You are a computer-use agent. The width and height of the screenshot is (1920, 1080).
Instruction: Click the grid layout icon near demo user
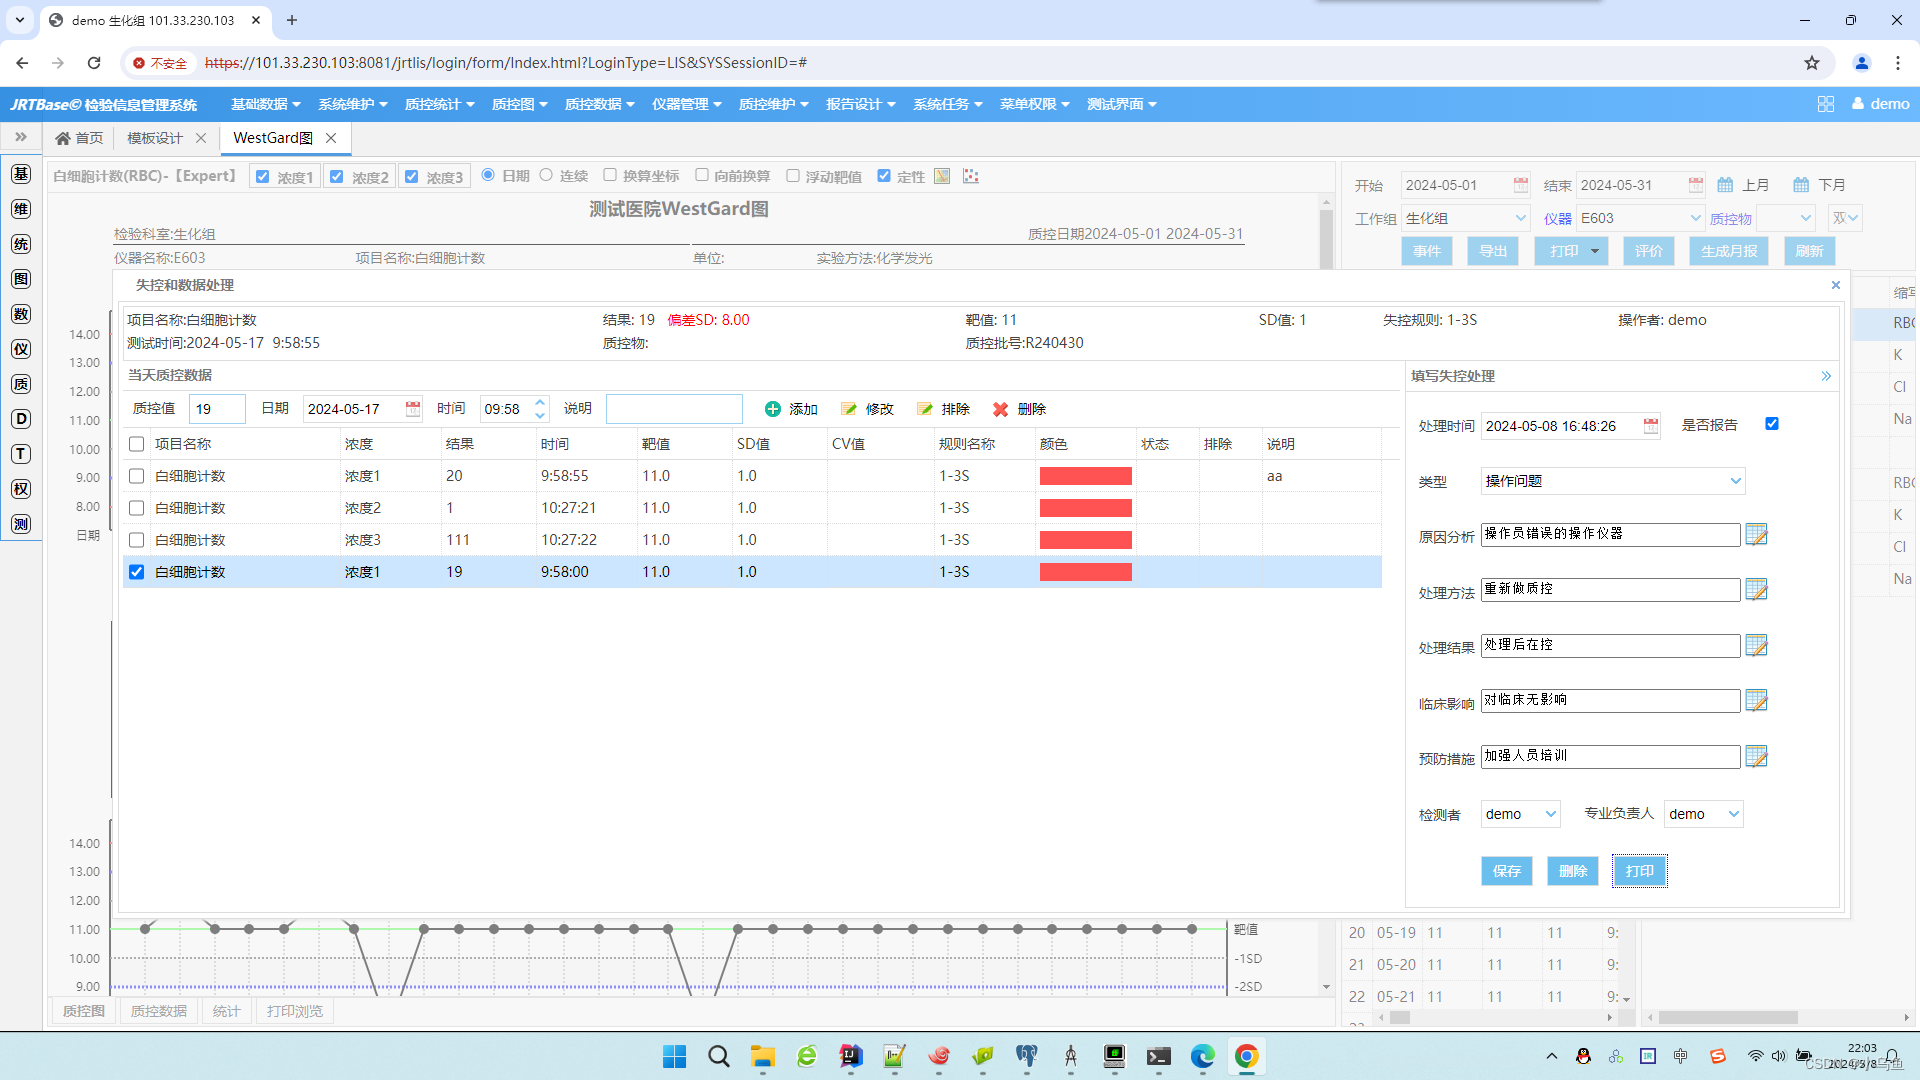click(x=1826, y=104)
